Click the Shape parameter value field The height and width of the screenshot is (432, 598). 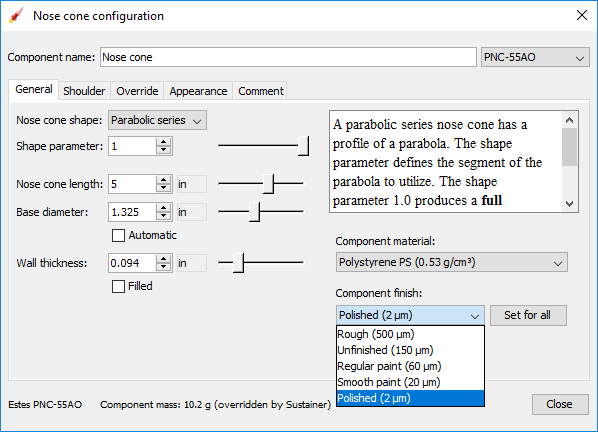pyautogui.click(x=132, y=146)
